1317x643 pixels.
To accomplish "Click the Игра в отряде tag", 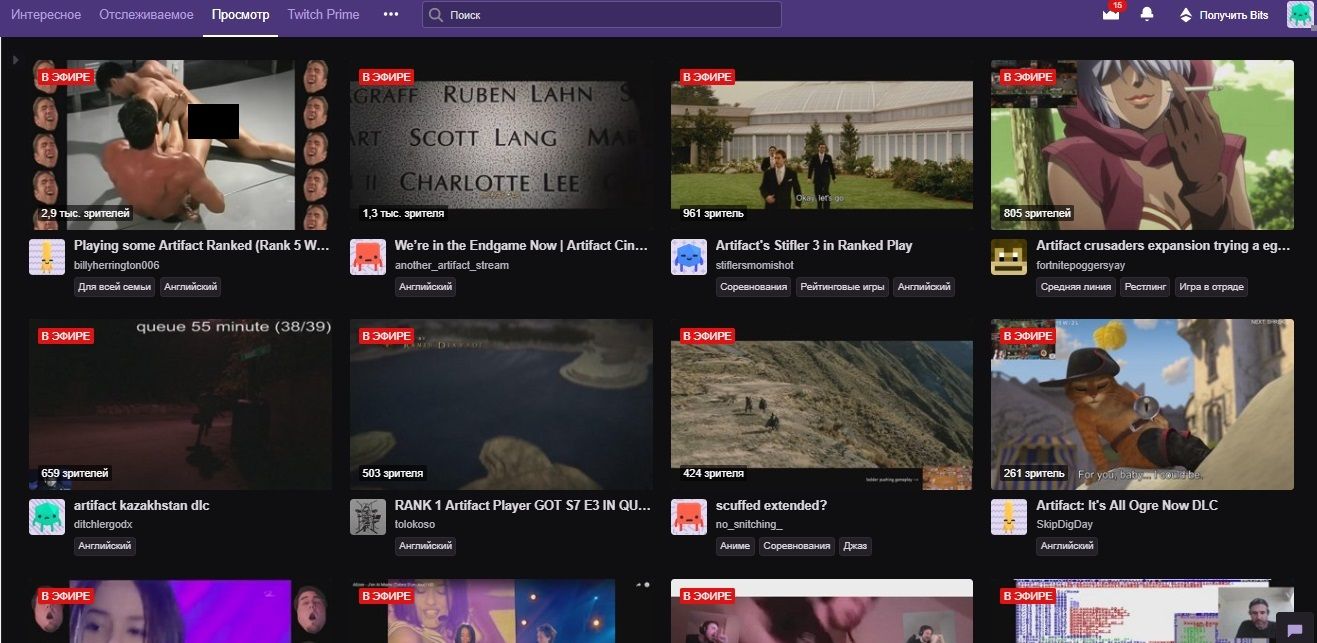I will (x=1211, y=287).
